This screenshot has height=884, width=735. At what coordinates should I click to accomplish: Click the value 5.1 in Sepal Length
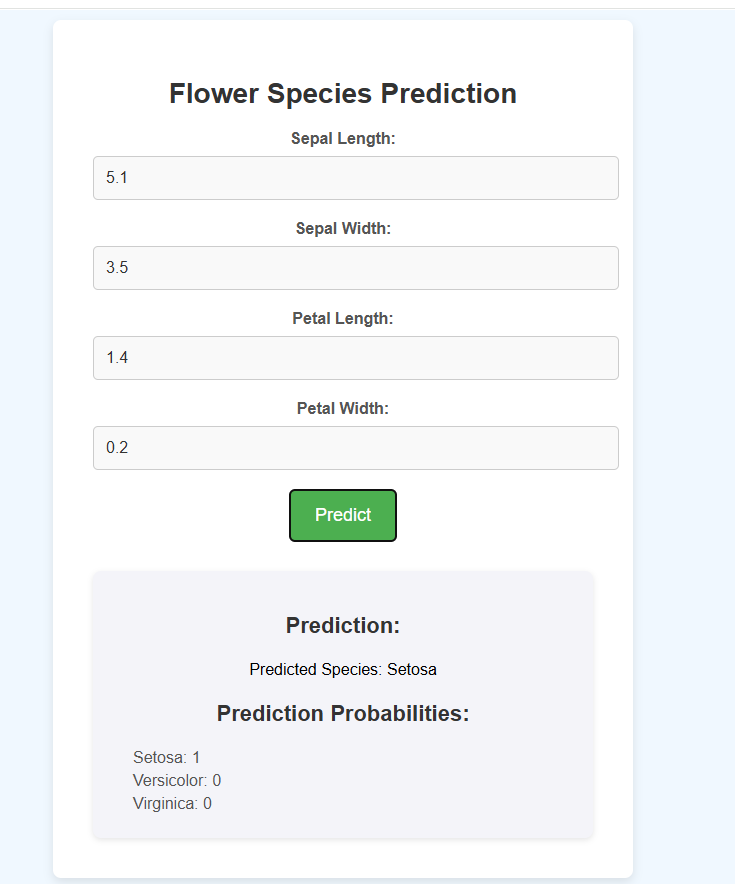point(117,177)
